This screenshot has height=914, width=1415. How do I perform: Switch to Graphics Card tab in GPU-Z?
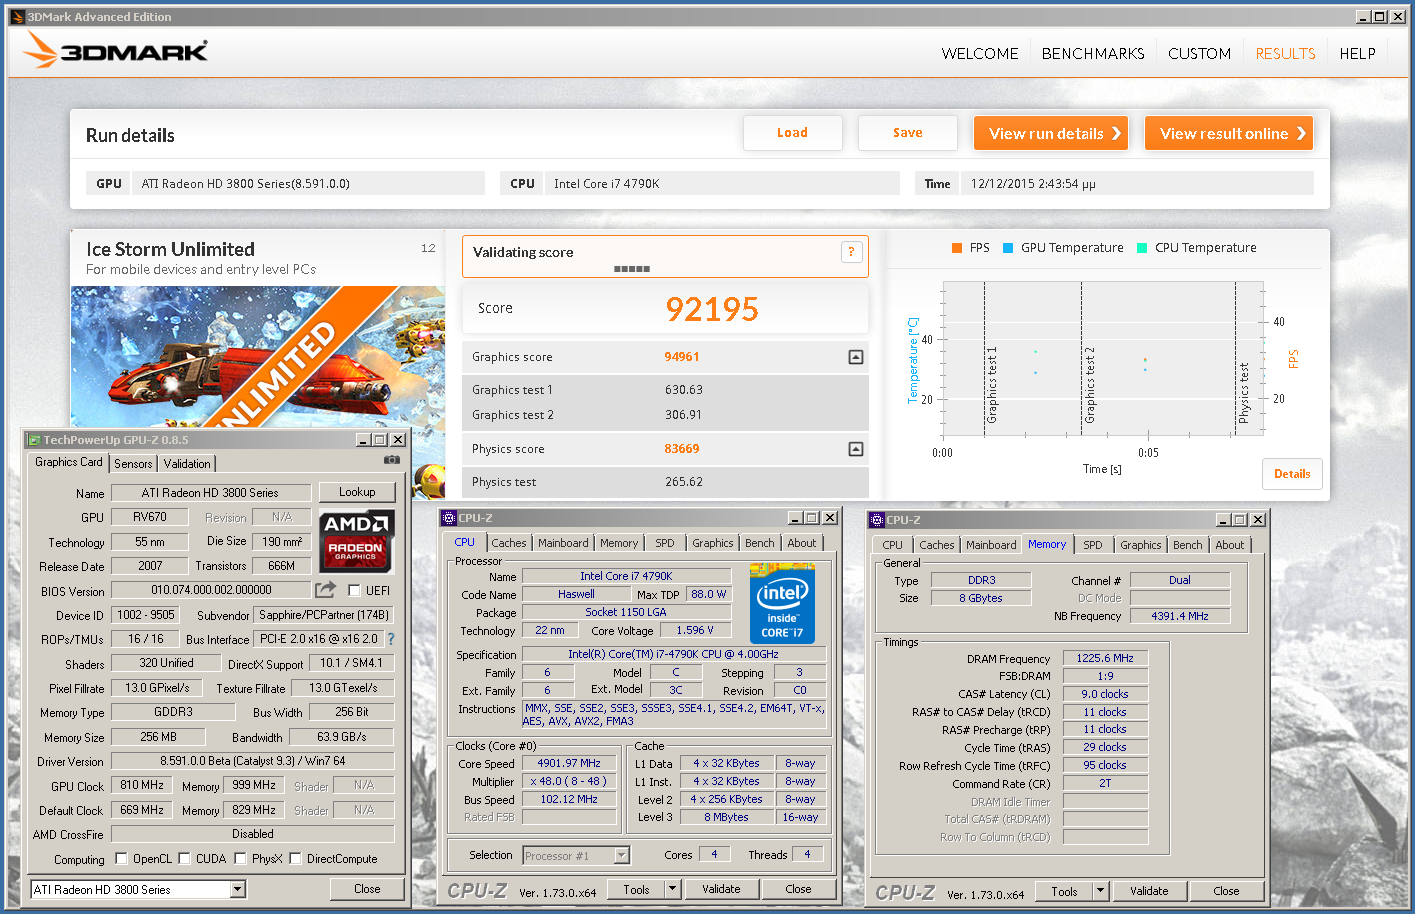point(68,462)
